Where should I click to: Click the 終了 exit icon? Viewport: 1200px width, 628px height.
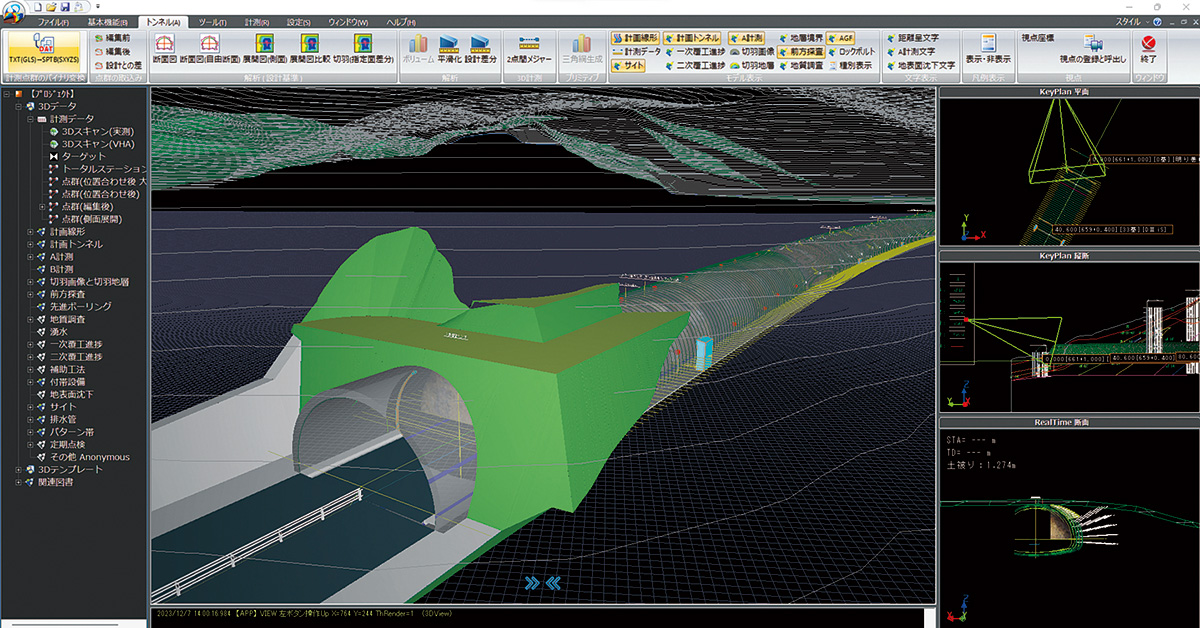point(1148,47)
